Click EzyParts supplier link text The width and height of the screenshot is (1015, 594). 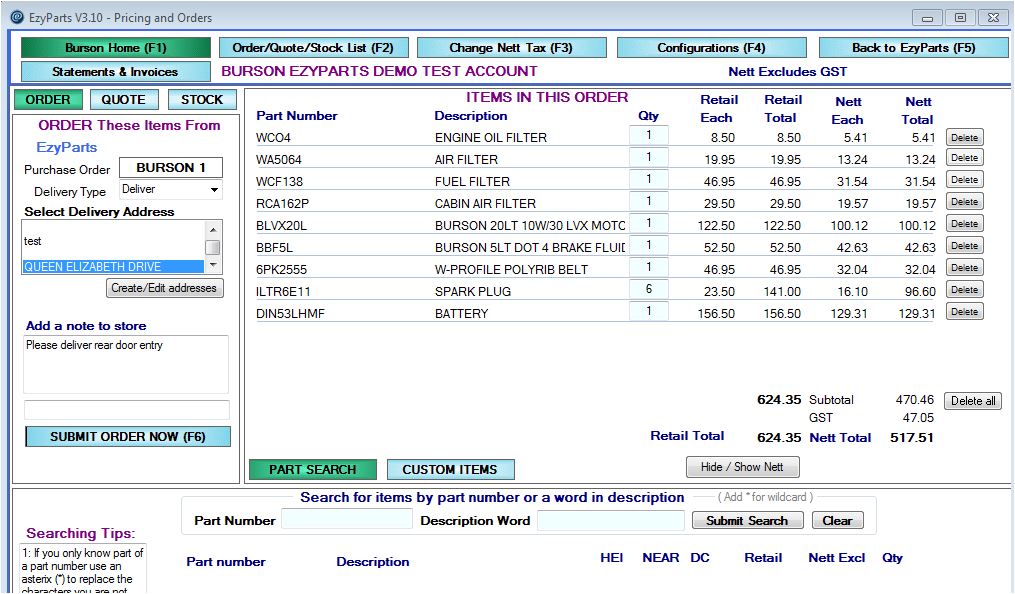67,148
